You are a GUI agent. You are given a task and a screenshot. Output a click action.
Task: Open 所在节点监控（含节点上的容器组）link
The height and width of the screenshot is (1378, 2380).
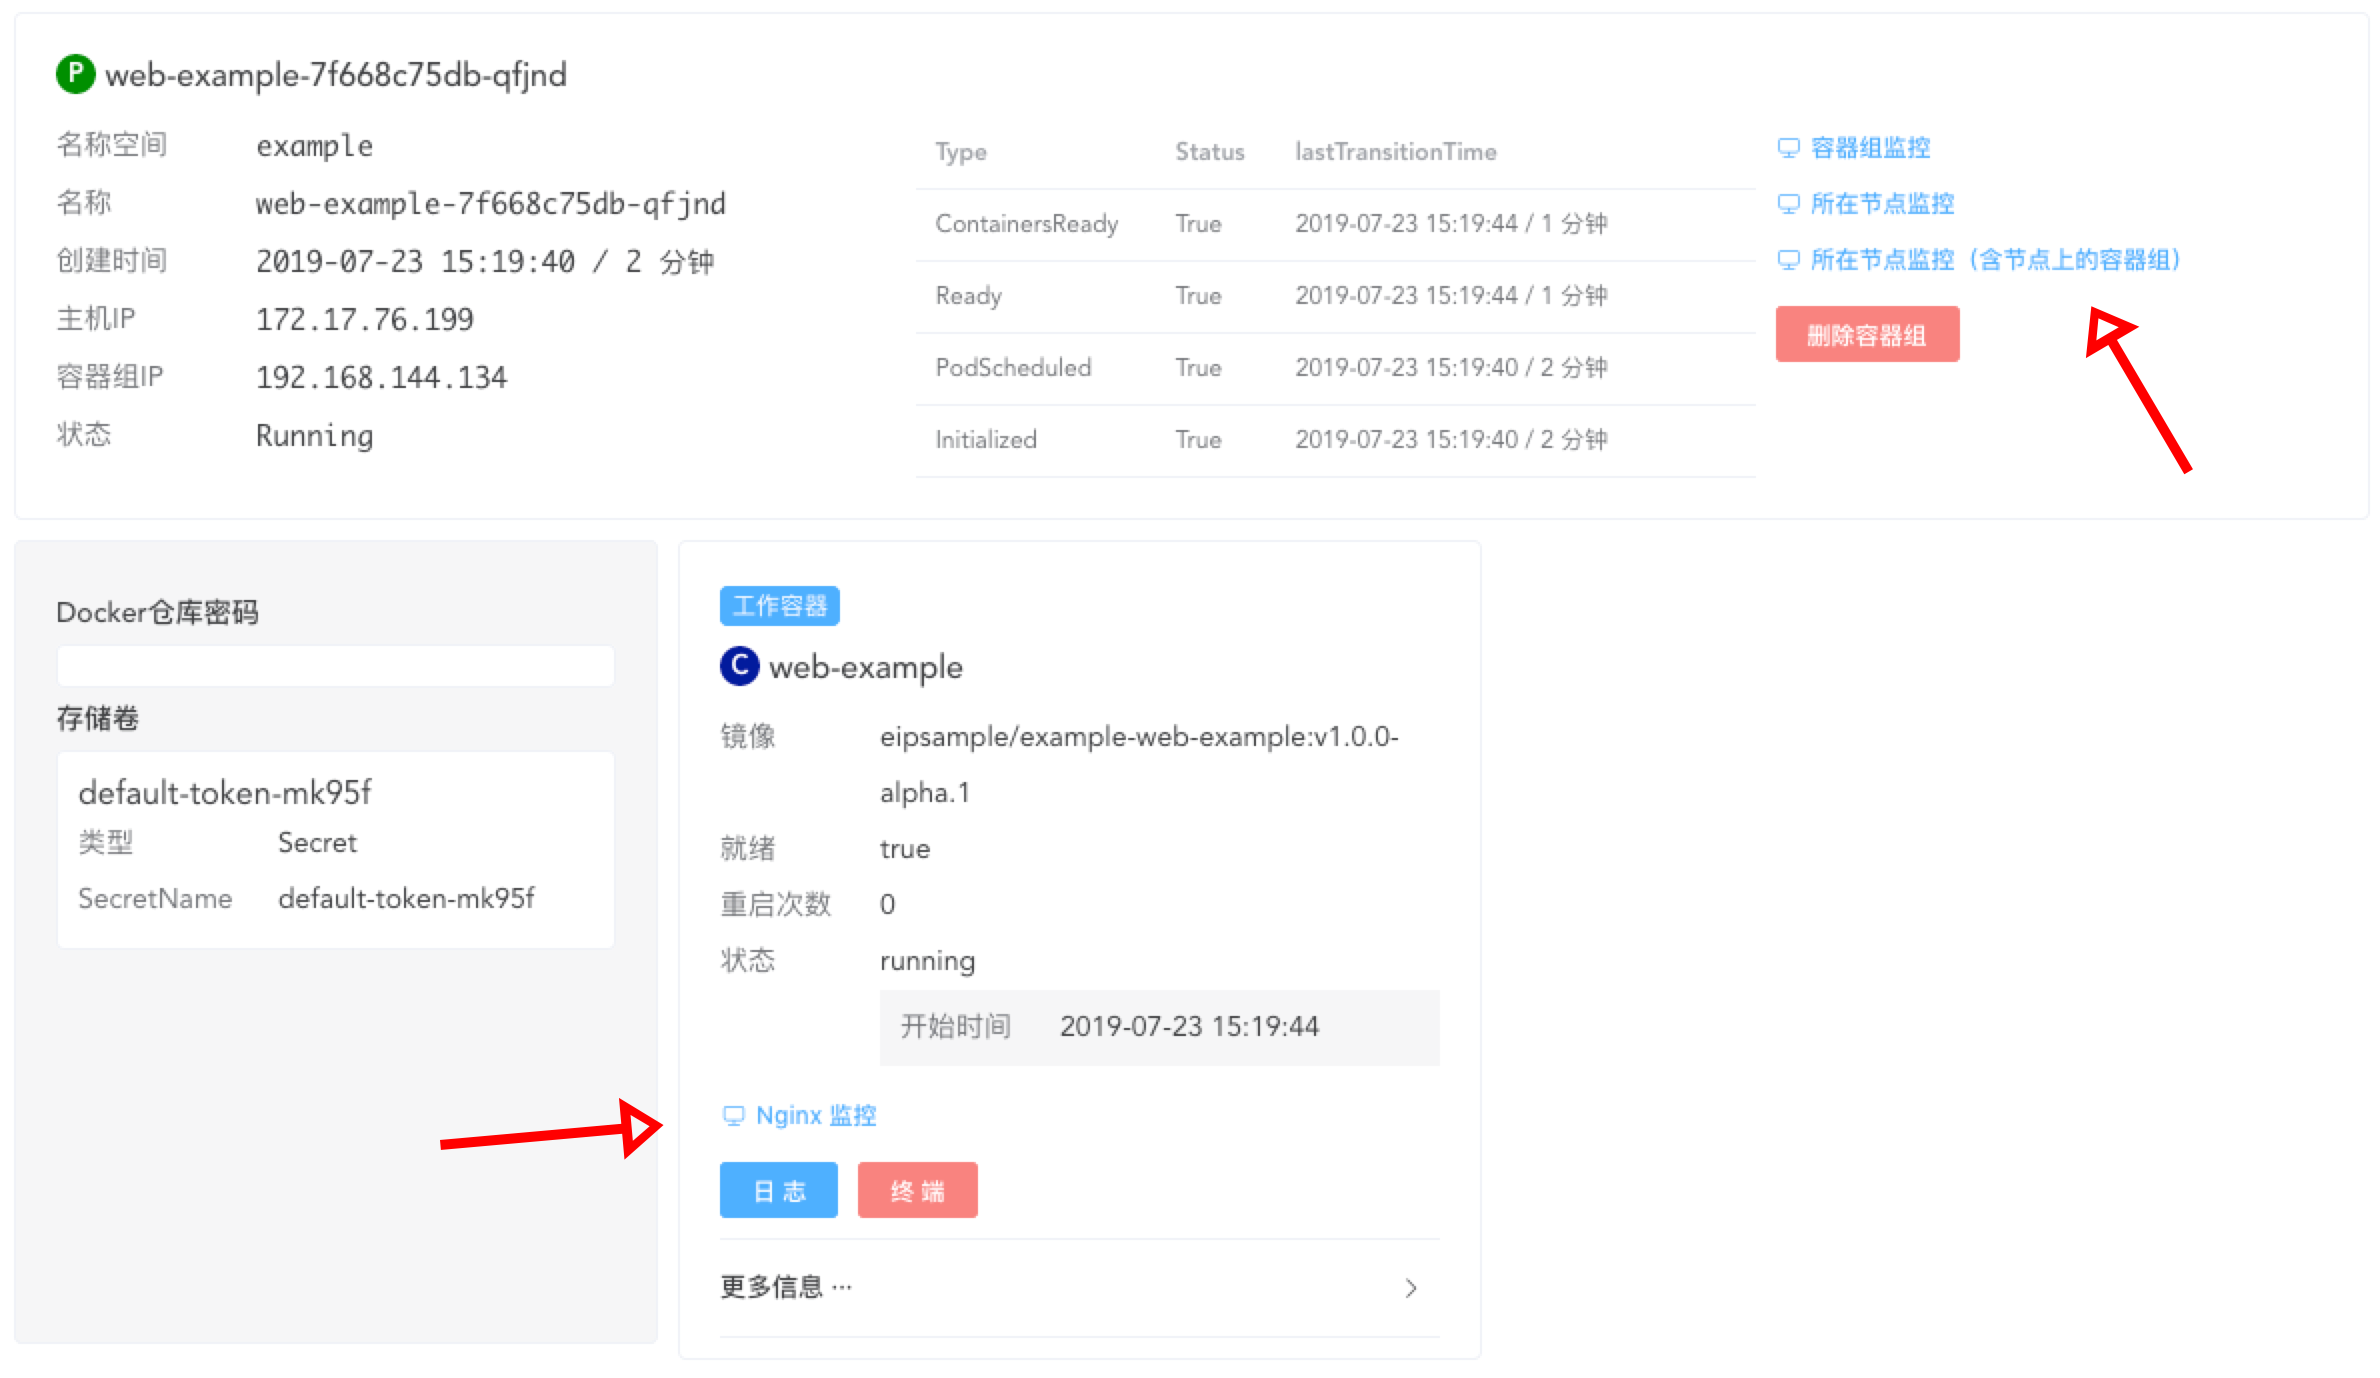(x=1996, y=260)
